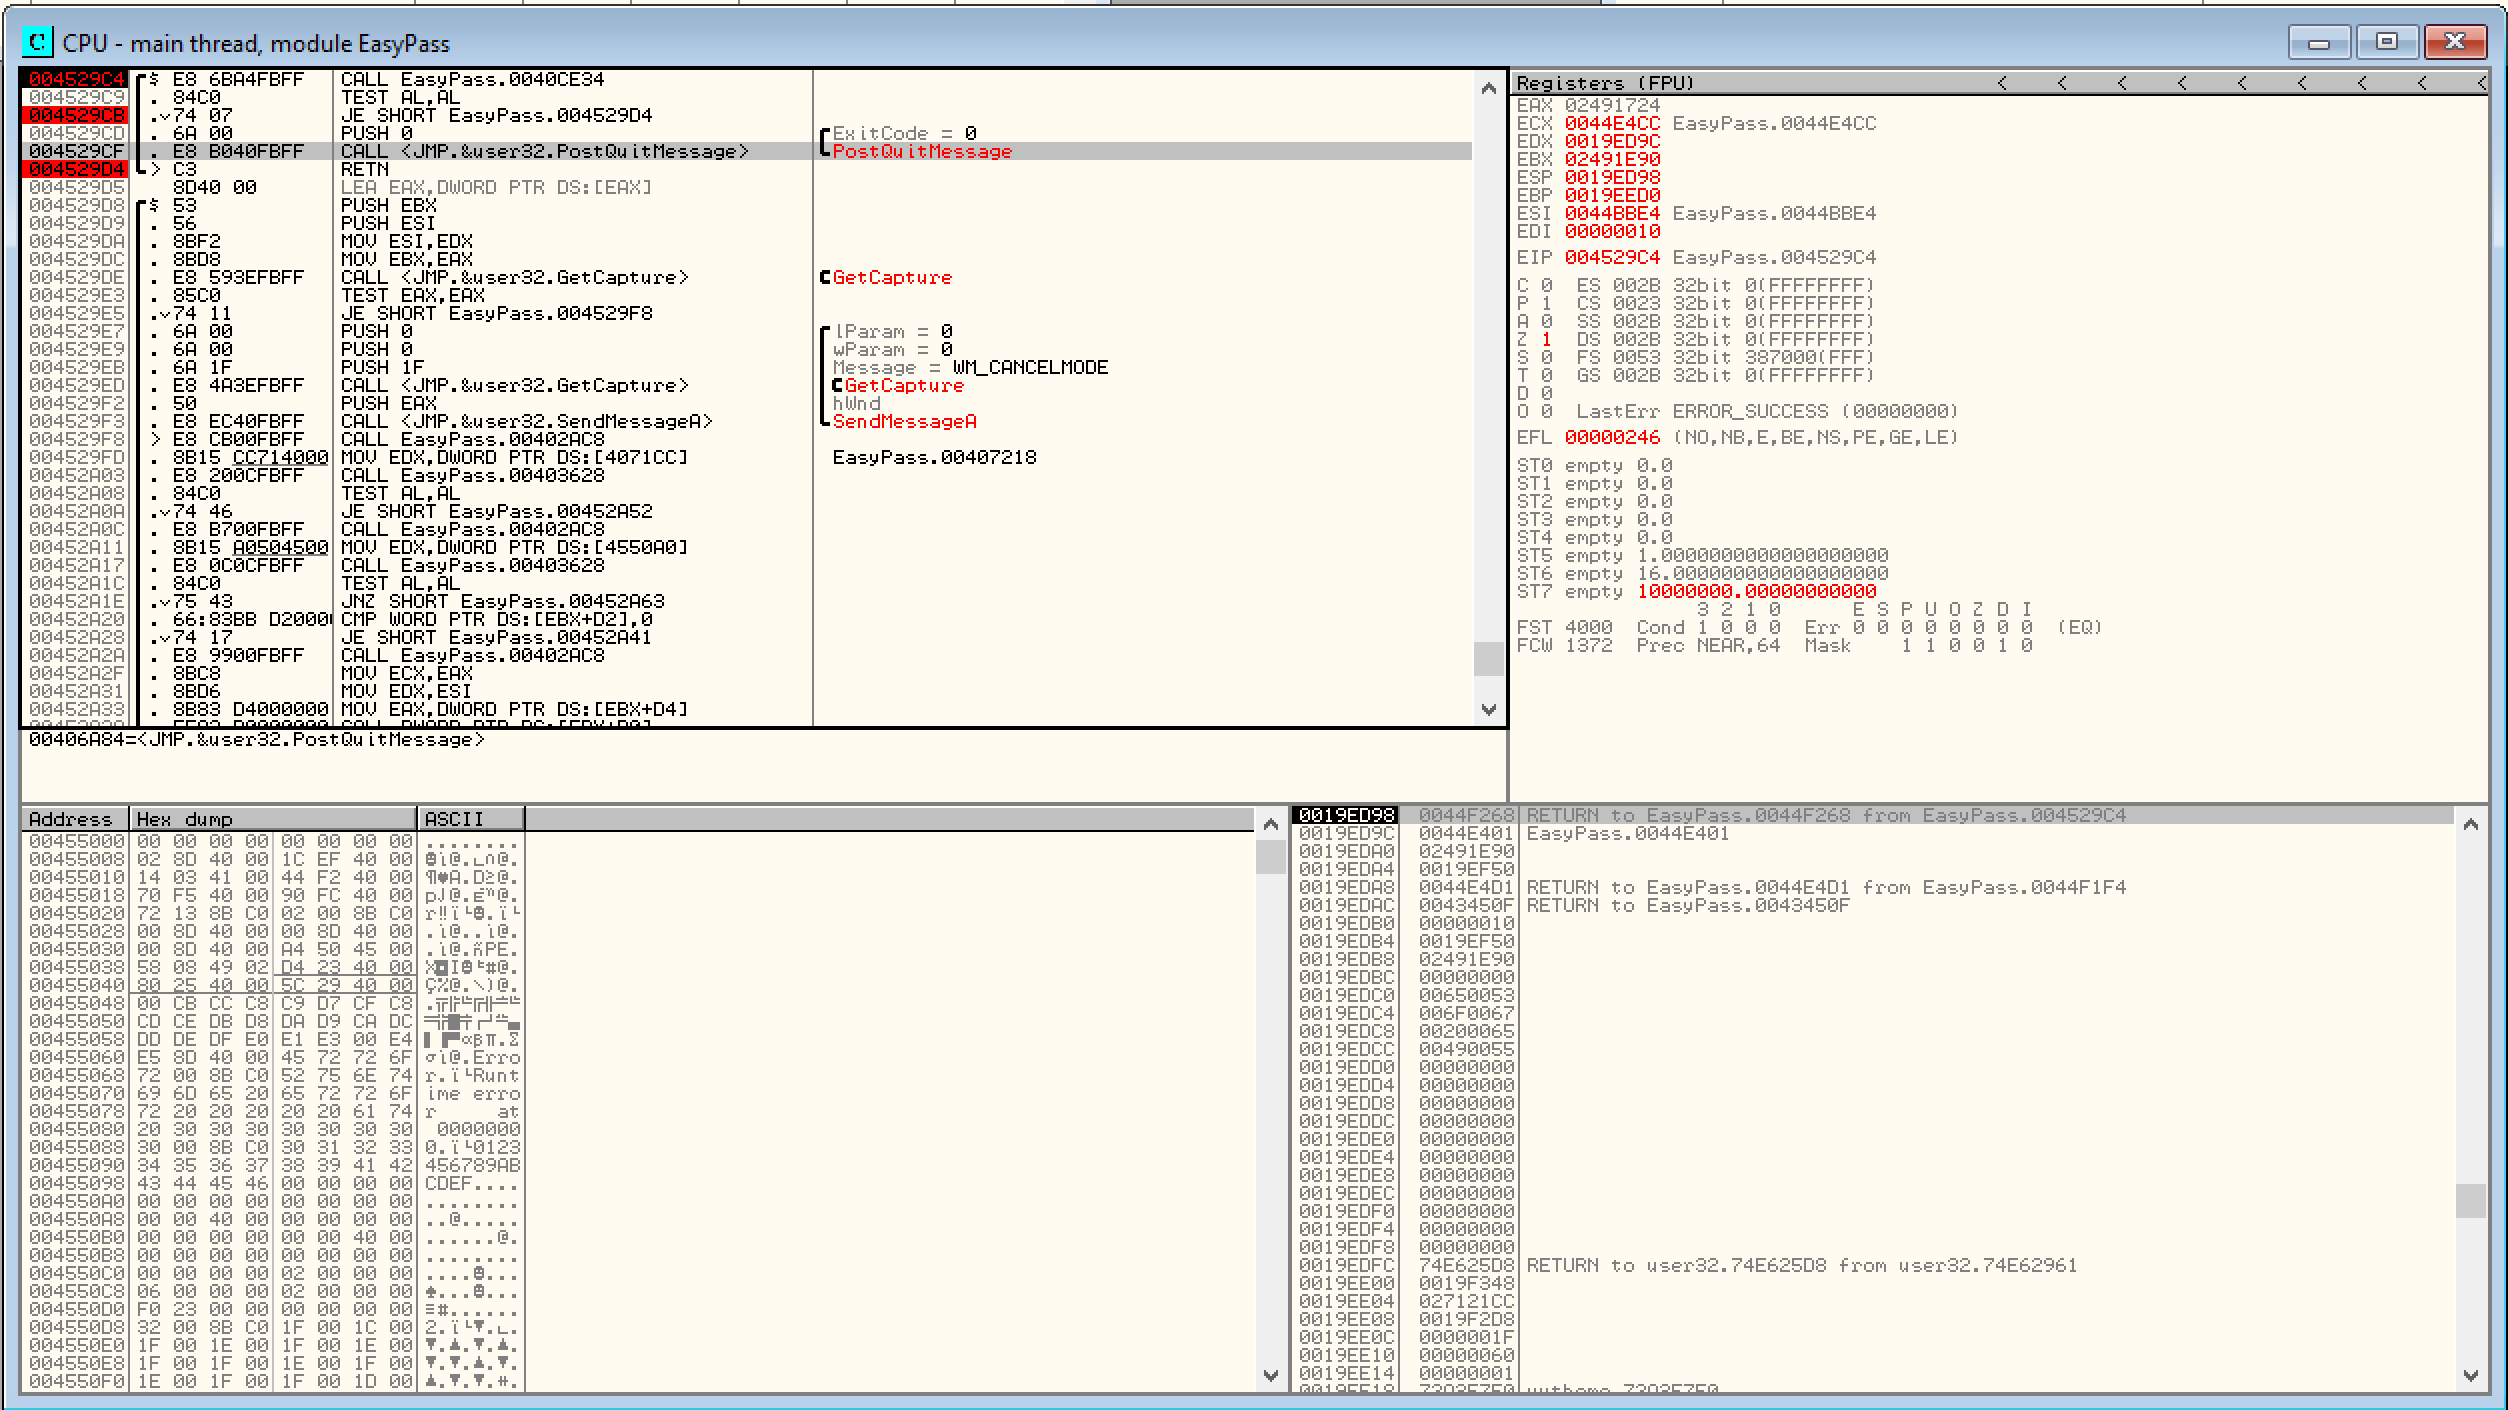
Task: Toggle the P flag value
Action: point(1546,303)
